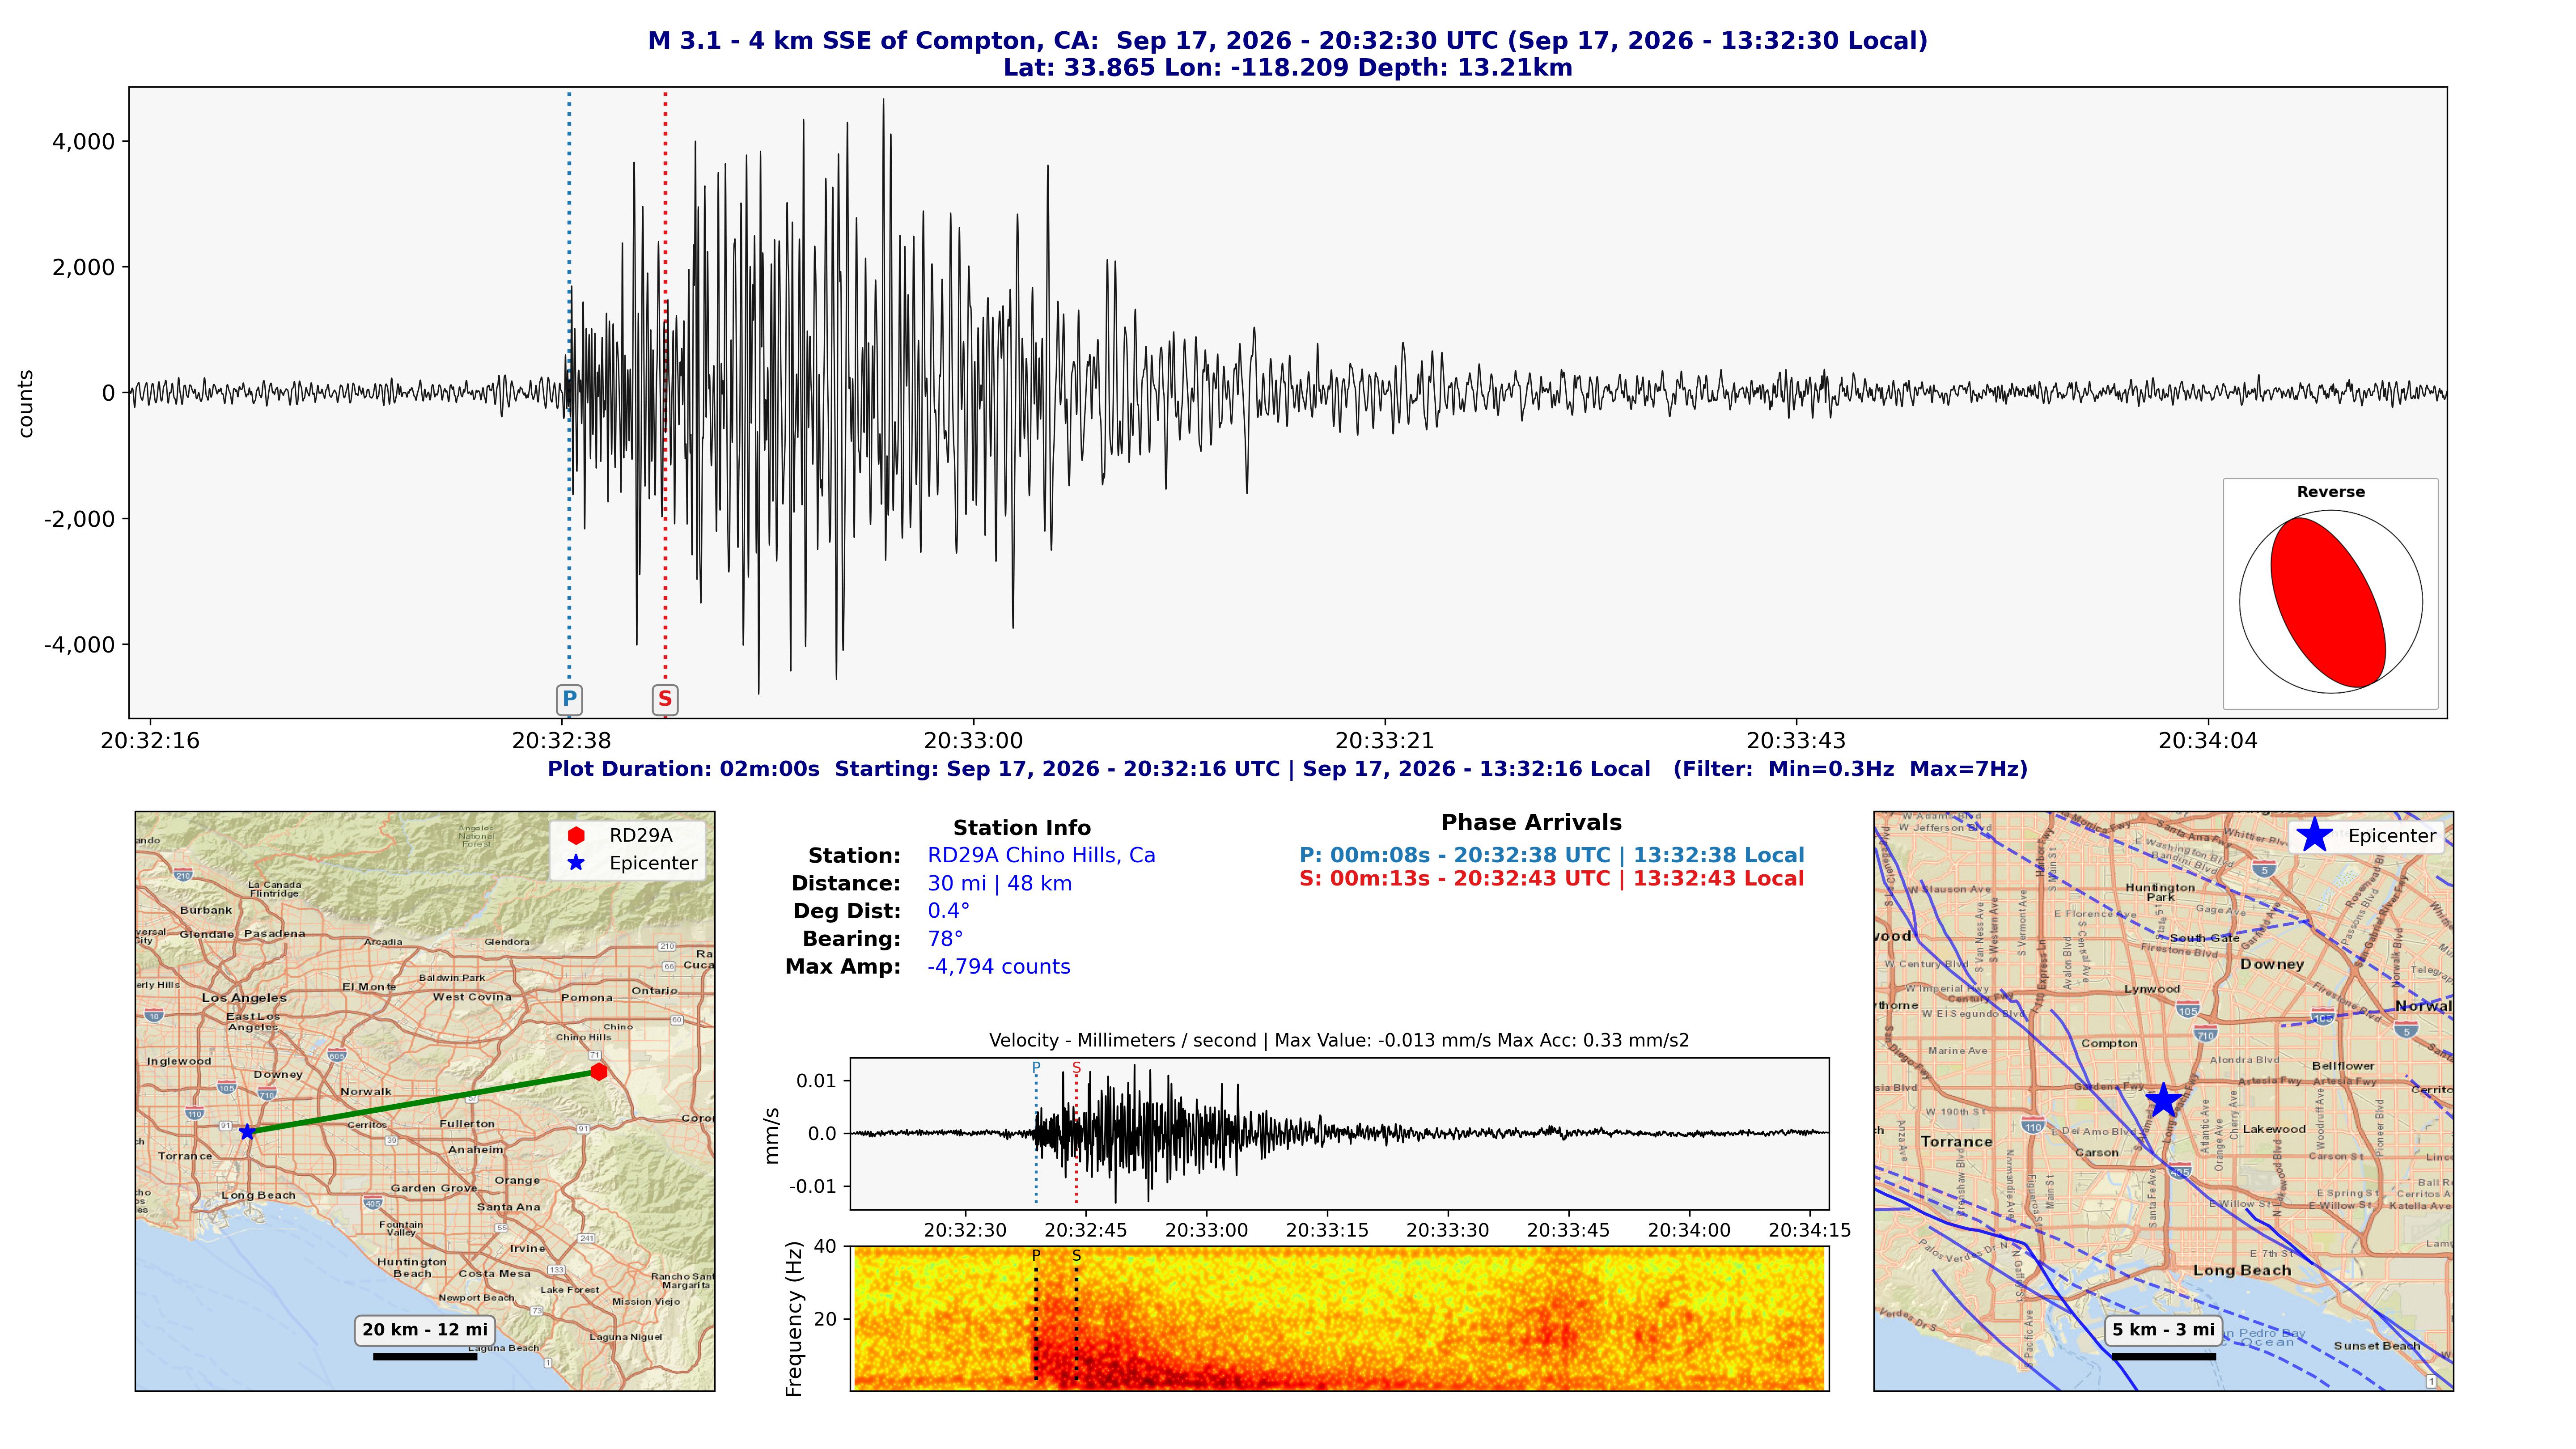Click the S label on the velocity plot
This screenshot has width=2576, height=1449.
[x=1076, y=1068]
